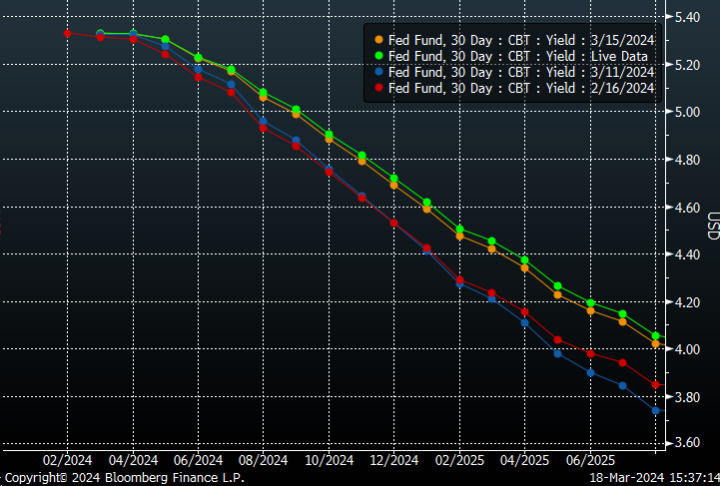Click the 4.00 y-axis label
Viewport: 720px width, 486px height.
tap(687, 350)
